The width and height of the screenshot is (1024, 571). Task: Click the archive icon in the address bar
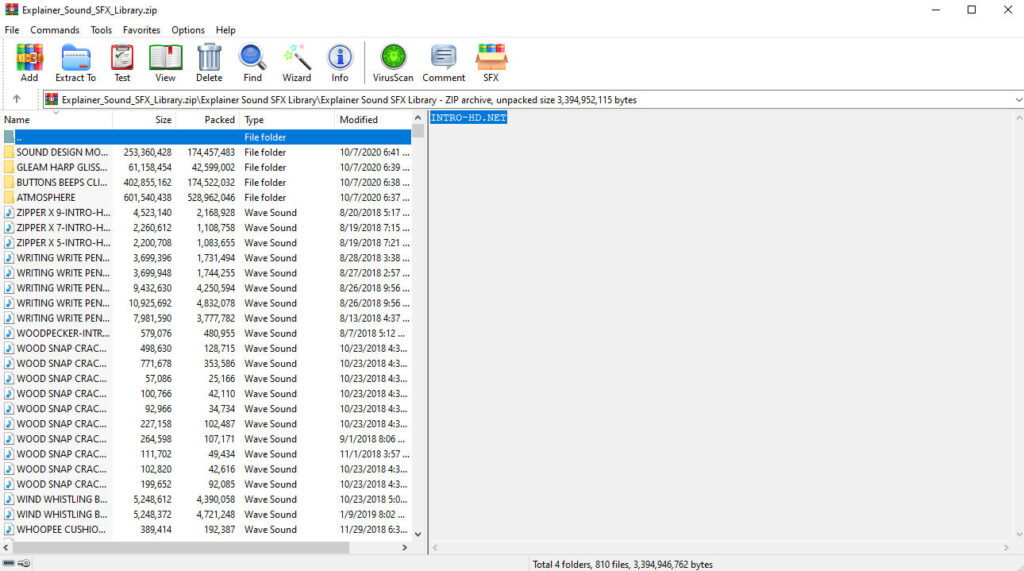(x=52, y=99)
